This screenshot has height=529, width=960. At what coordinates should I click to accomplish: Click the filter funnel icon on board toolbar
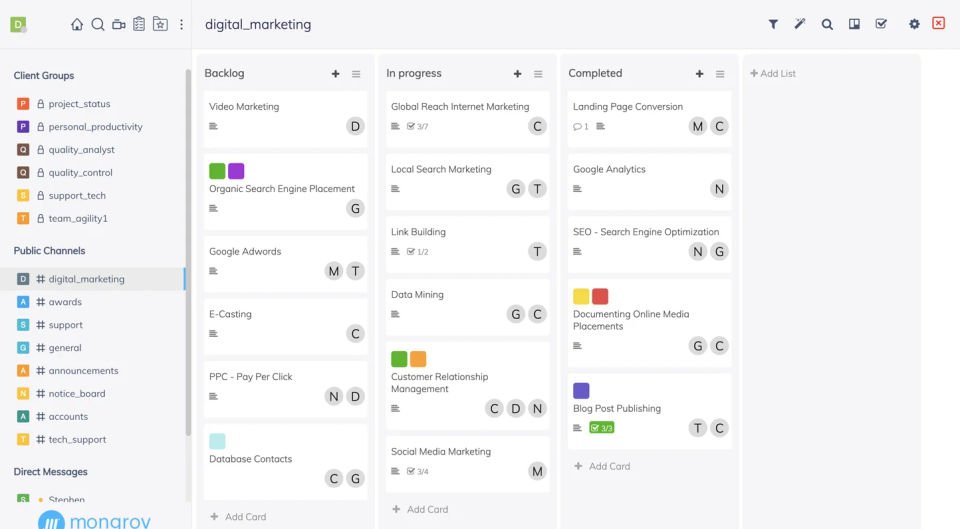[773, 24]
